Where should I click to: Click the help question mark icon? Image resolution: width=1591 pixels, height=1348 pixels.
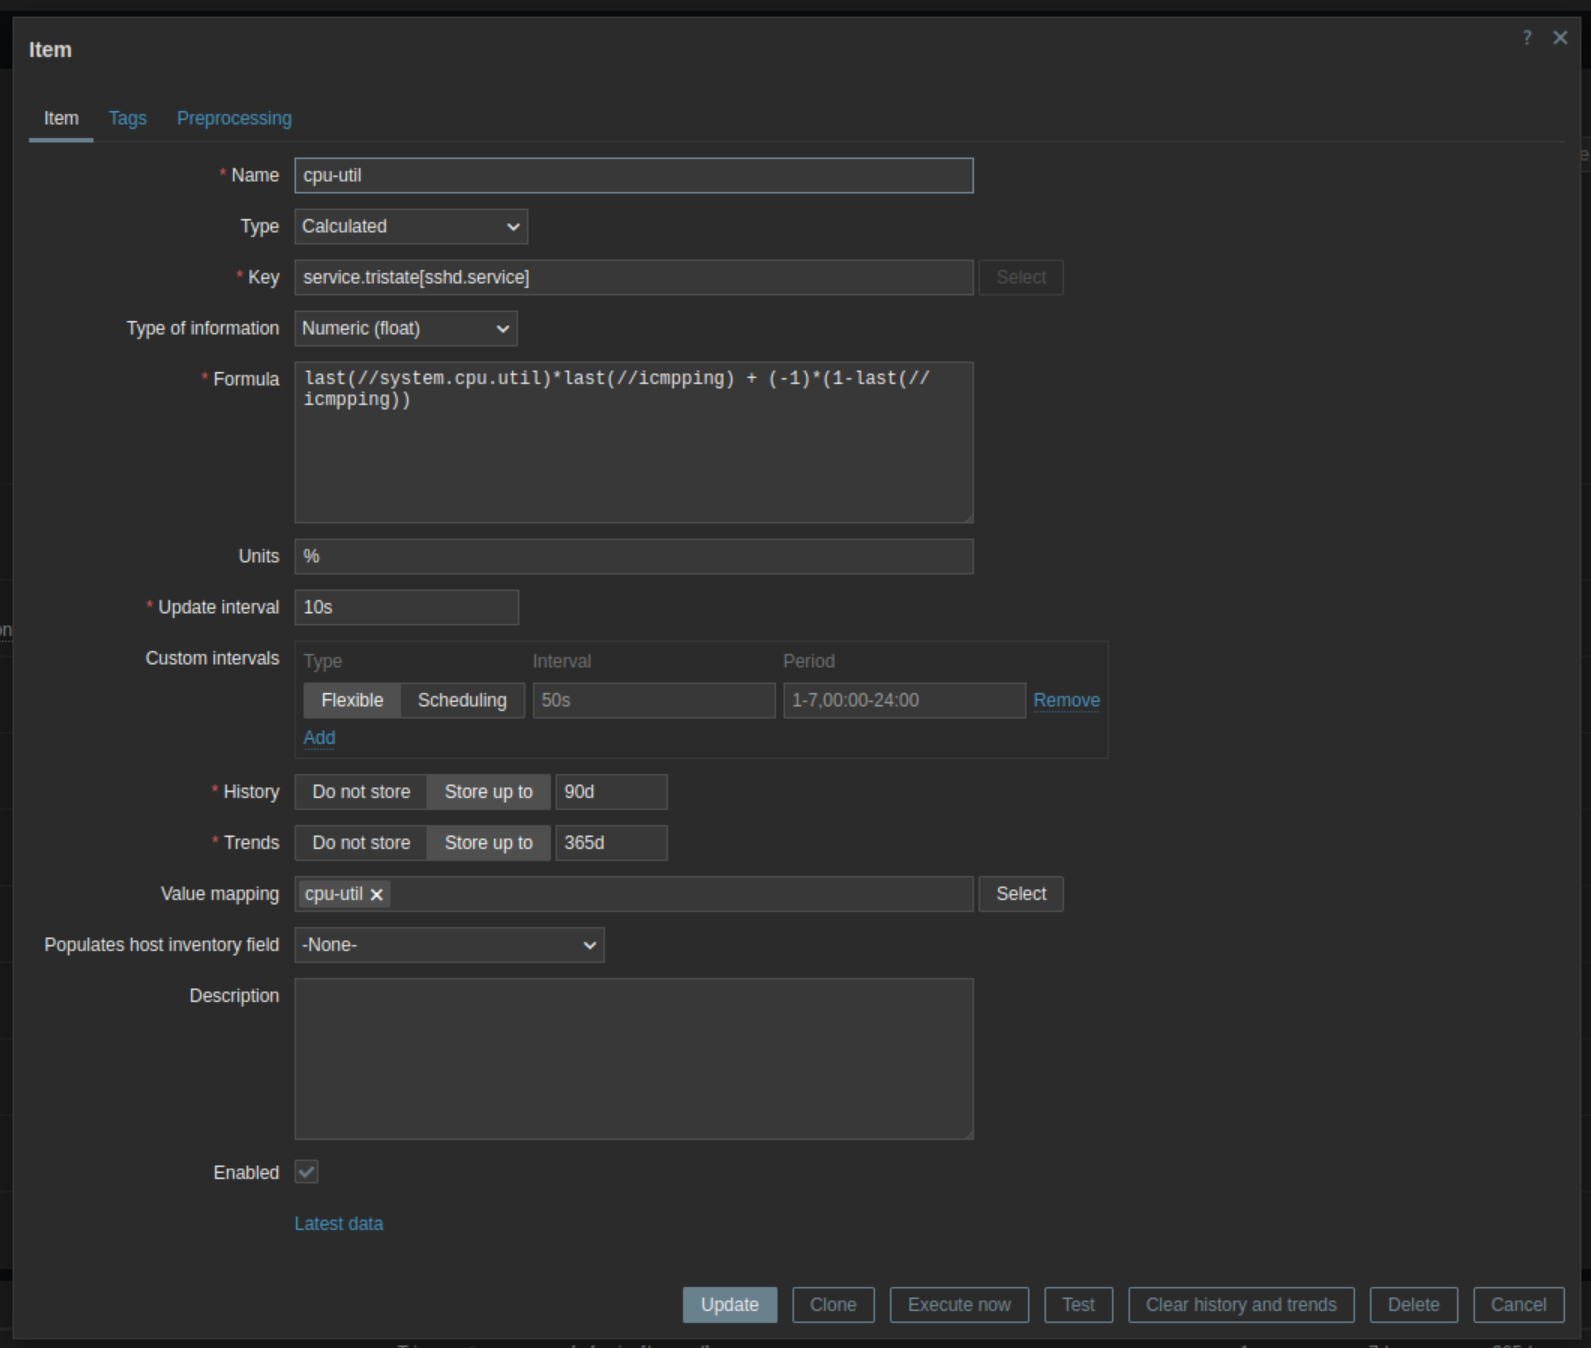(x=1526, y=38)
